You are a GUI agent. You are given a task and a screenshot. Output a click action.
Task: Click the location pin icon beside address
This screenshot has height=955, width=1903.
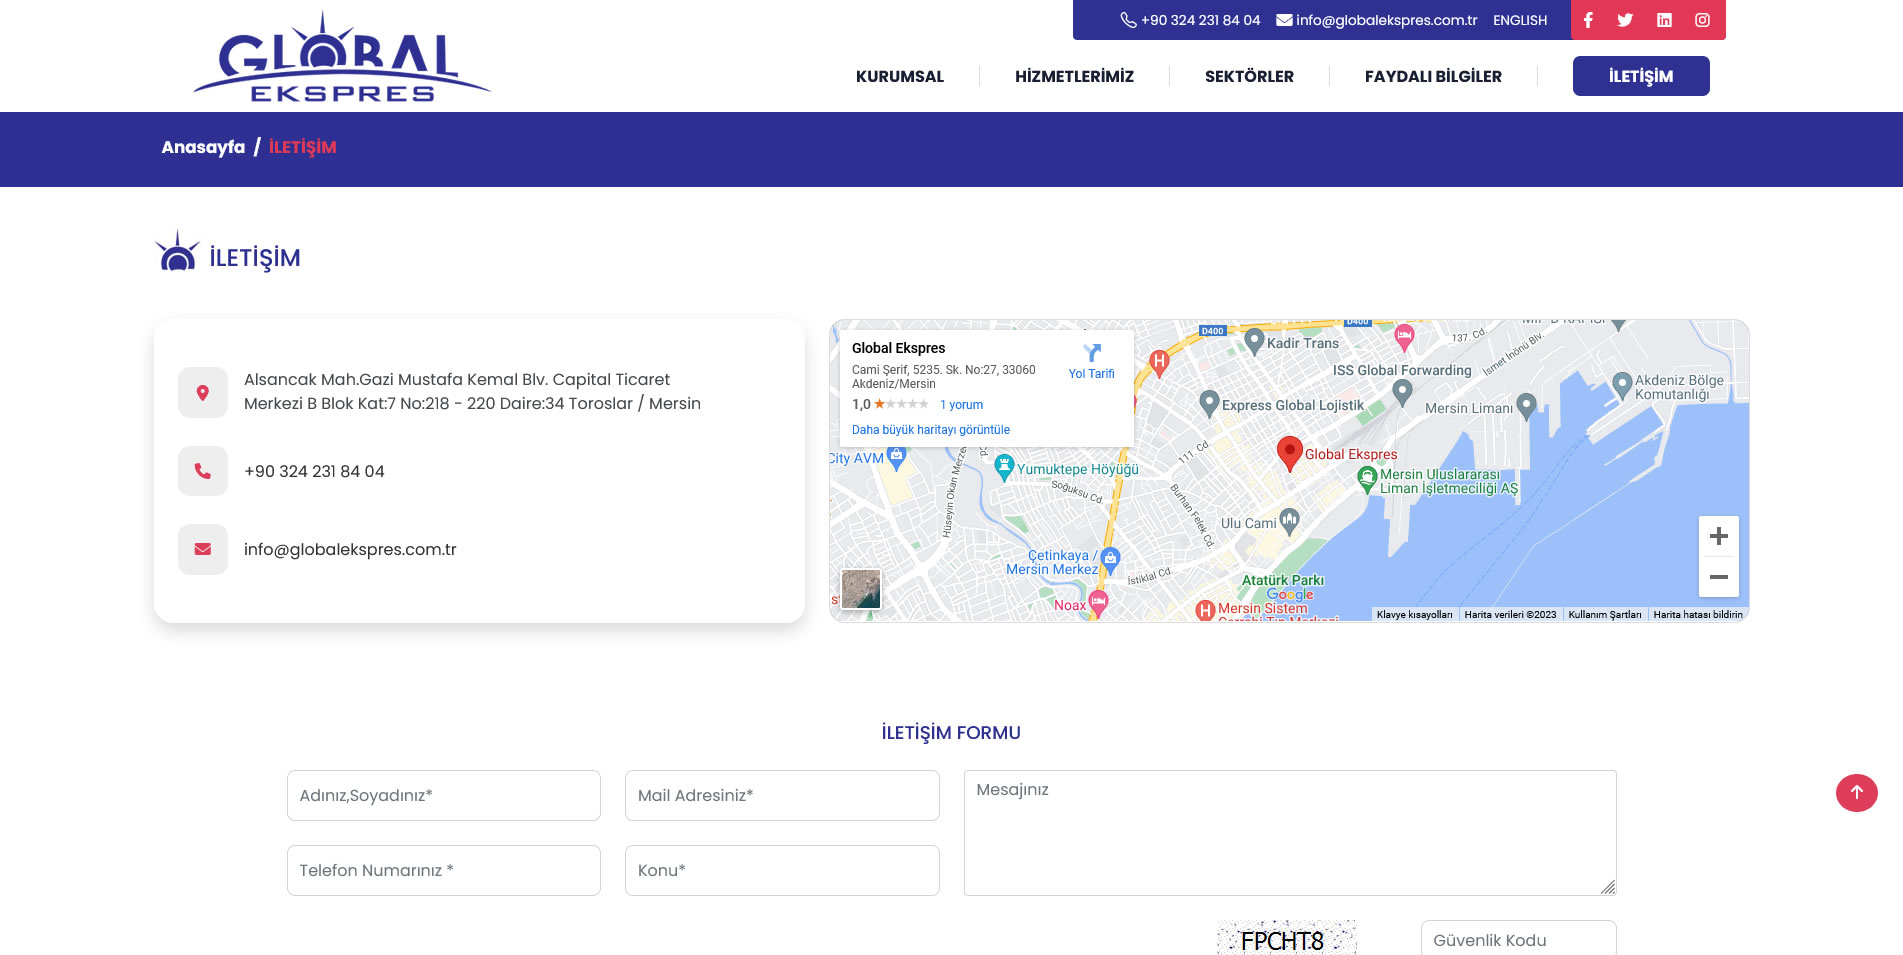coord(203,393)
